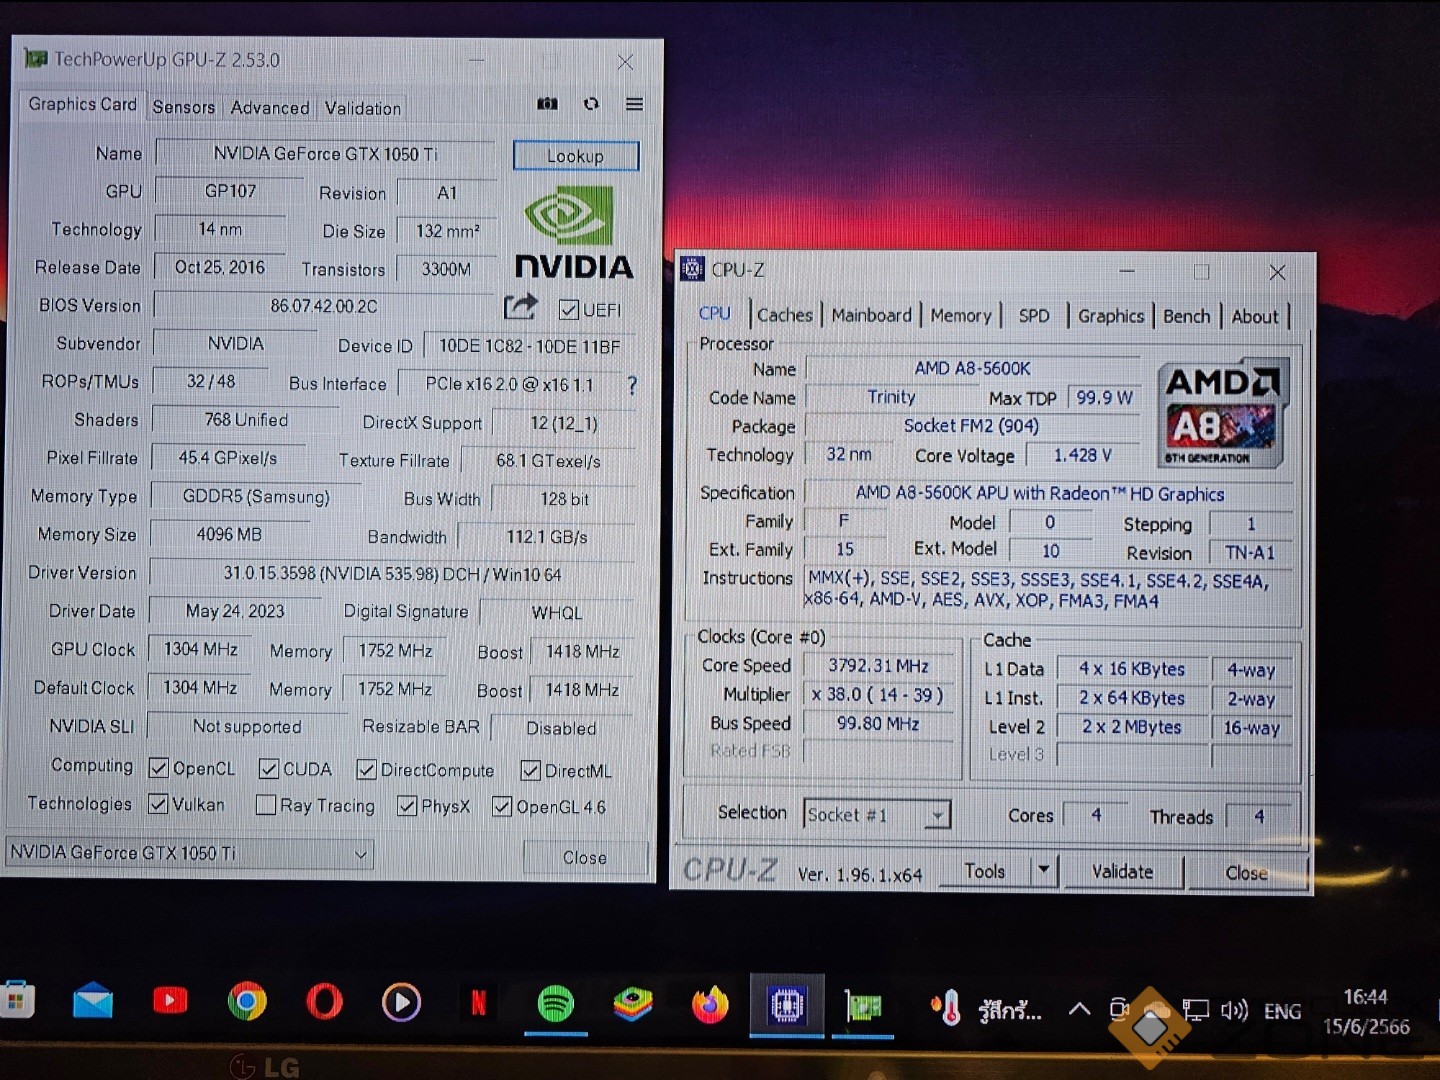The height and width of the screenshot is (1080, 1440).
Task: Expand the GPU selection dropdown
Action: [361, 854]
